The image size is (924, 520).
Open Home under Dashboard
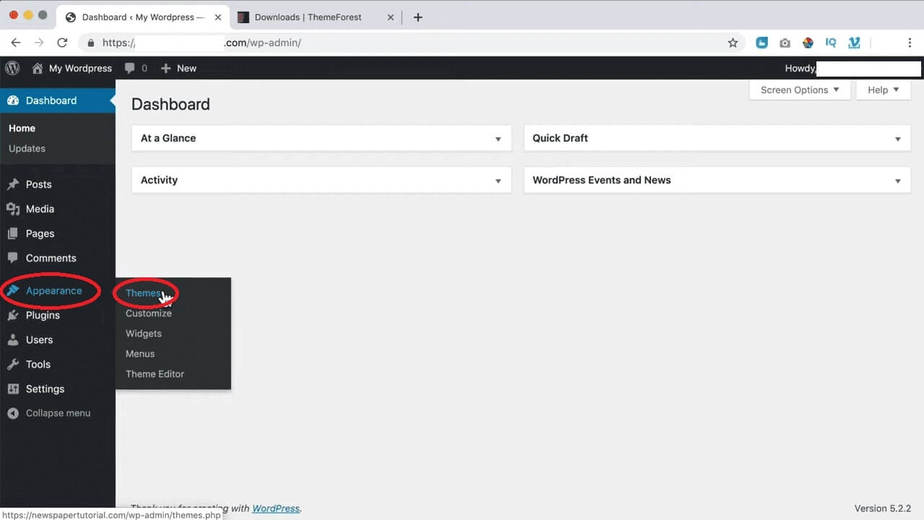point(22,128)
